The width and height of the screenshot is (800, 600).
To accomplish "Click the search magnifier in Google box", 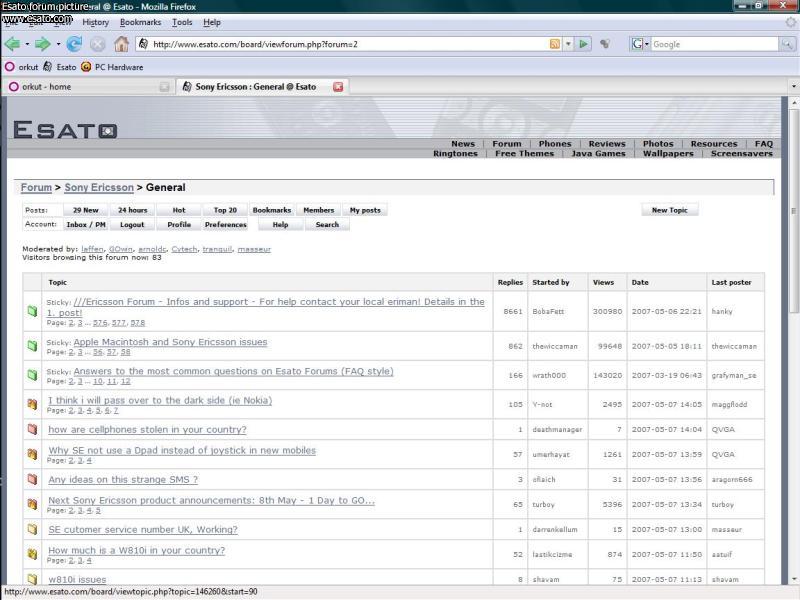I will tap(787, 44).
